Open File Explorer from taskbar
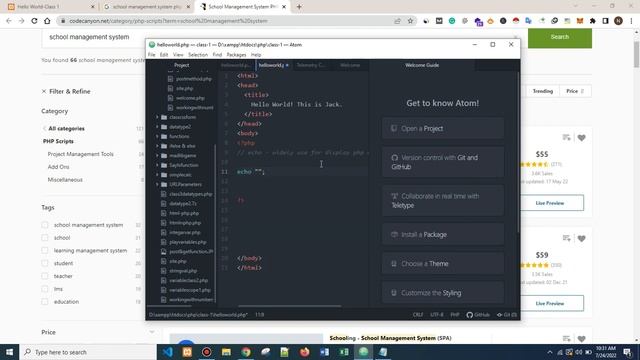 pyautogui.click(x=227, y=352)
